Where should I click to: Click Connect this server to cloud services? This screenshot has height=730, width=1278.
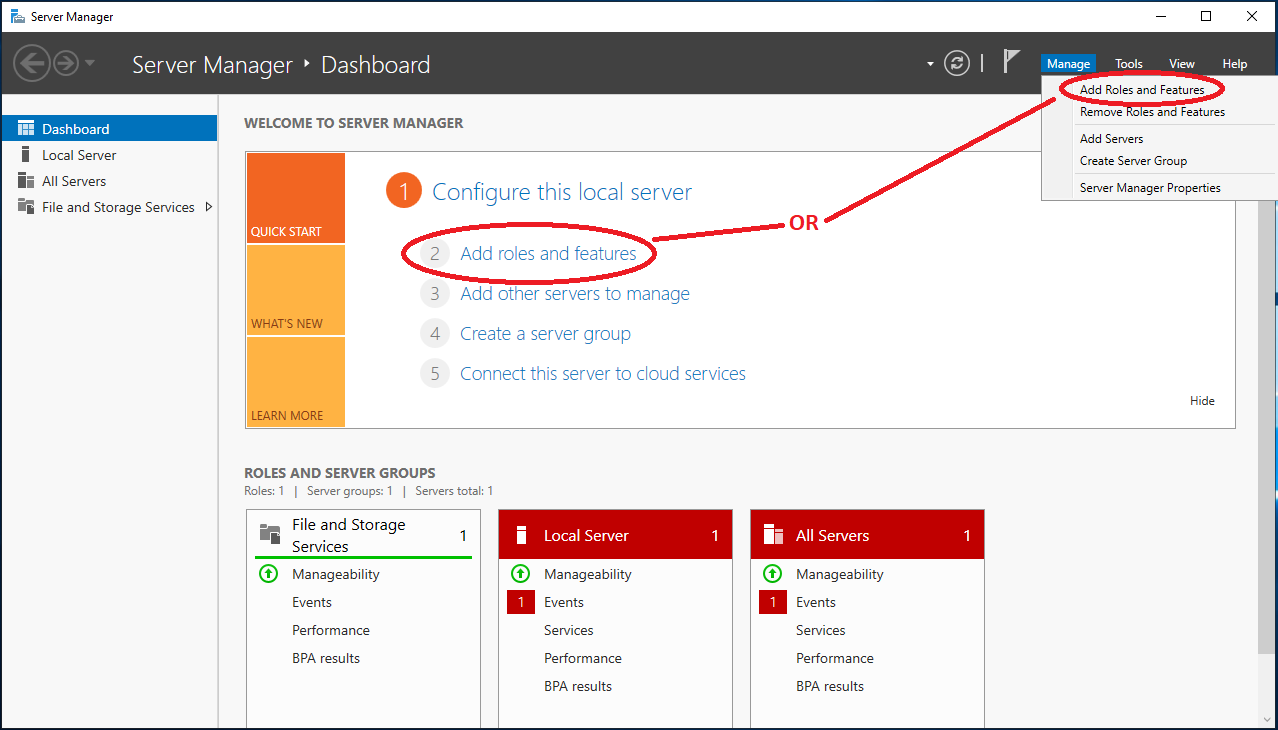[x=603, y=374]
